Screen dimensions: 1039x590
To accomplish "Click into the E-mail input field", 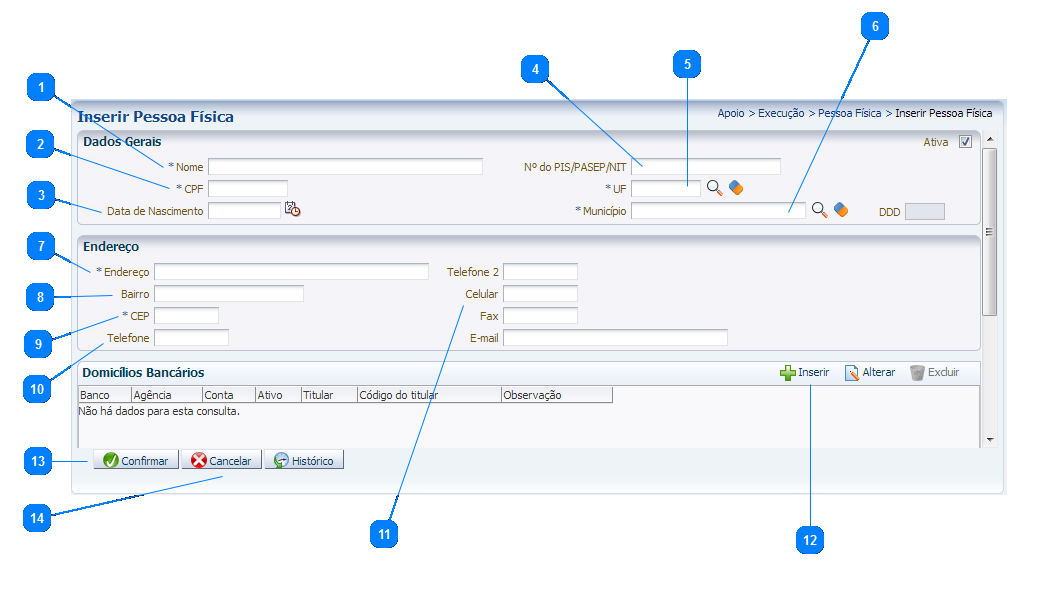I will (615, 338).
